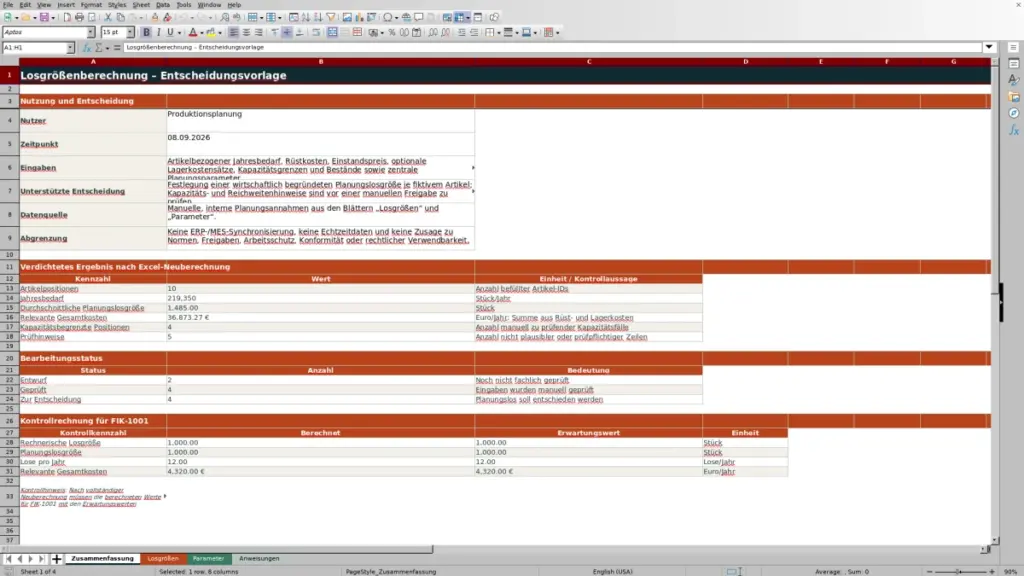The width and height of the screenshot is (1024, 576).
Task: Toggle Wrap text button
Action: coord(316,33)
